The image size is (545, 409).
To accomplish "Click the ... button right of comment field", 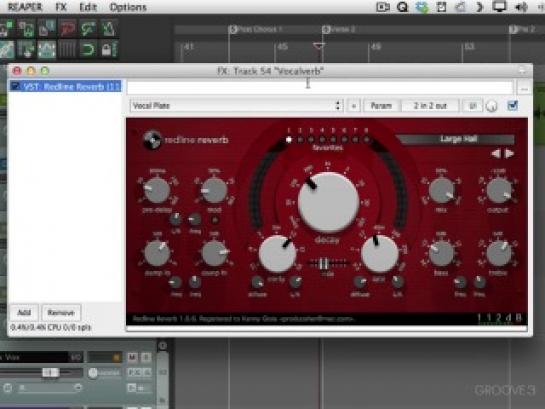I will click(x=524, y=89).
